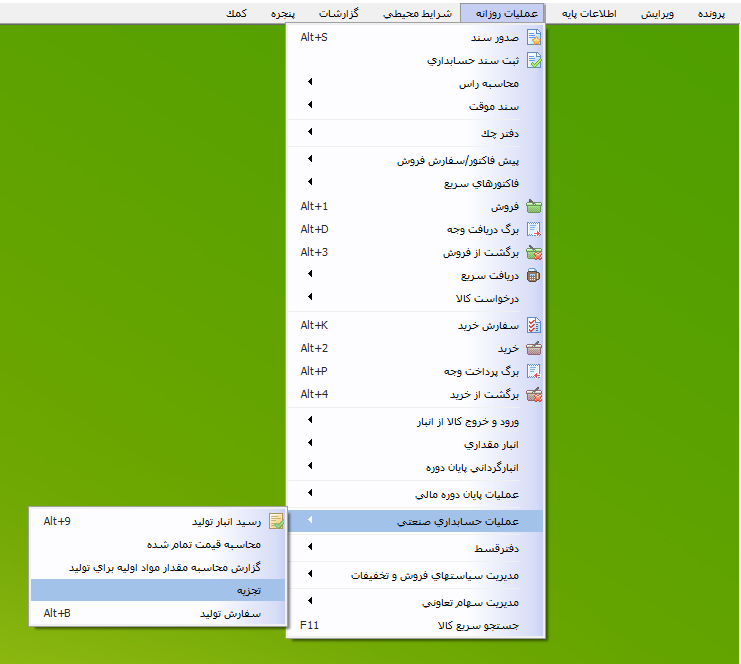The width and height of the screenshot is (741, 664).
Task: Expand the دفتر چك submenu arrow
Action: pos(309,132)
